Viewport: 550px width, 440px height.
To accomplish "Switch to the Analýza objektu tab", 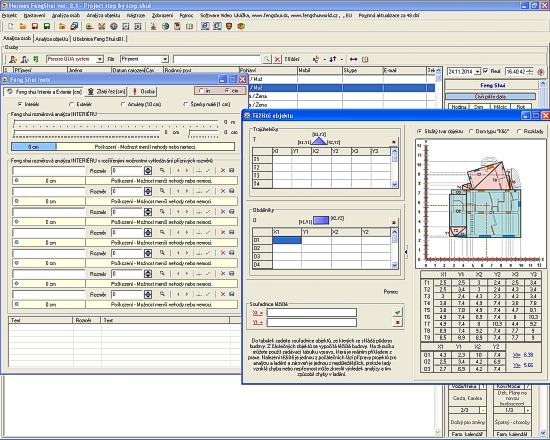I will click(x=52, y=39).
